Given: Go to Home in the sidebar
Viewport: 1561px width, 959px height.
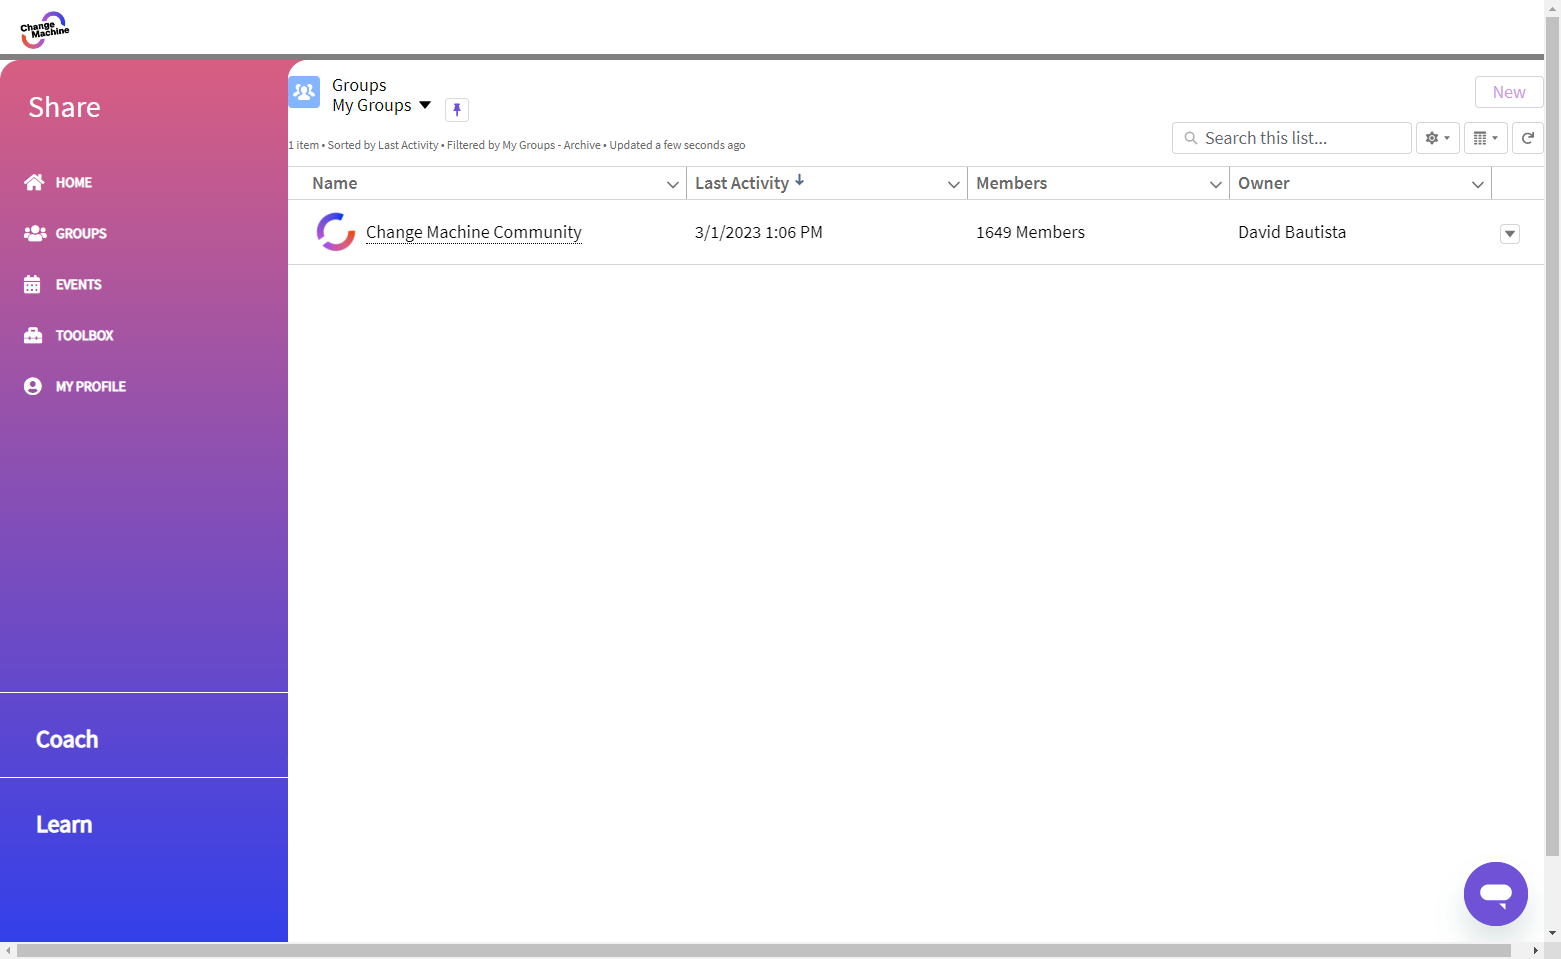Looking at the screenshot, I should point(73,182).
